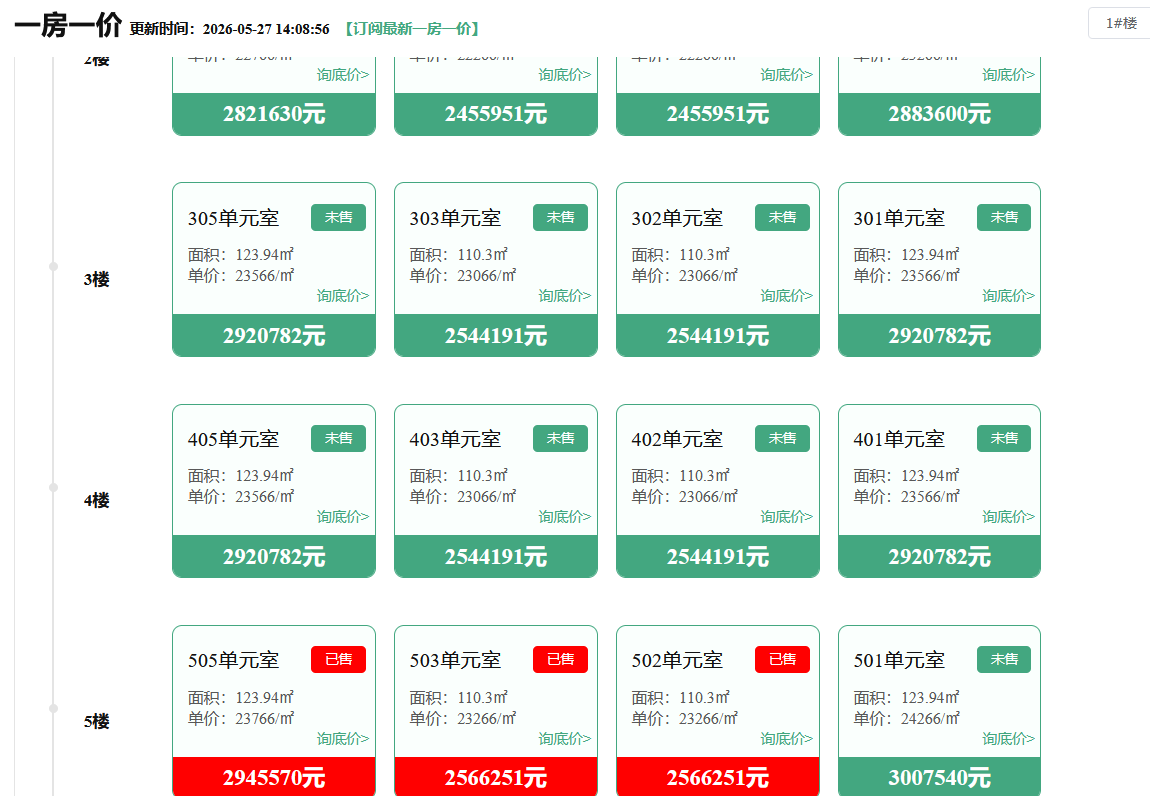
Task: Click the 2544191元 price bar of unit 403
Action: point(496,556)
